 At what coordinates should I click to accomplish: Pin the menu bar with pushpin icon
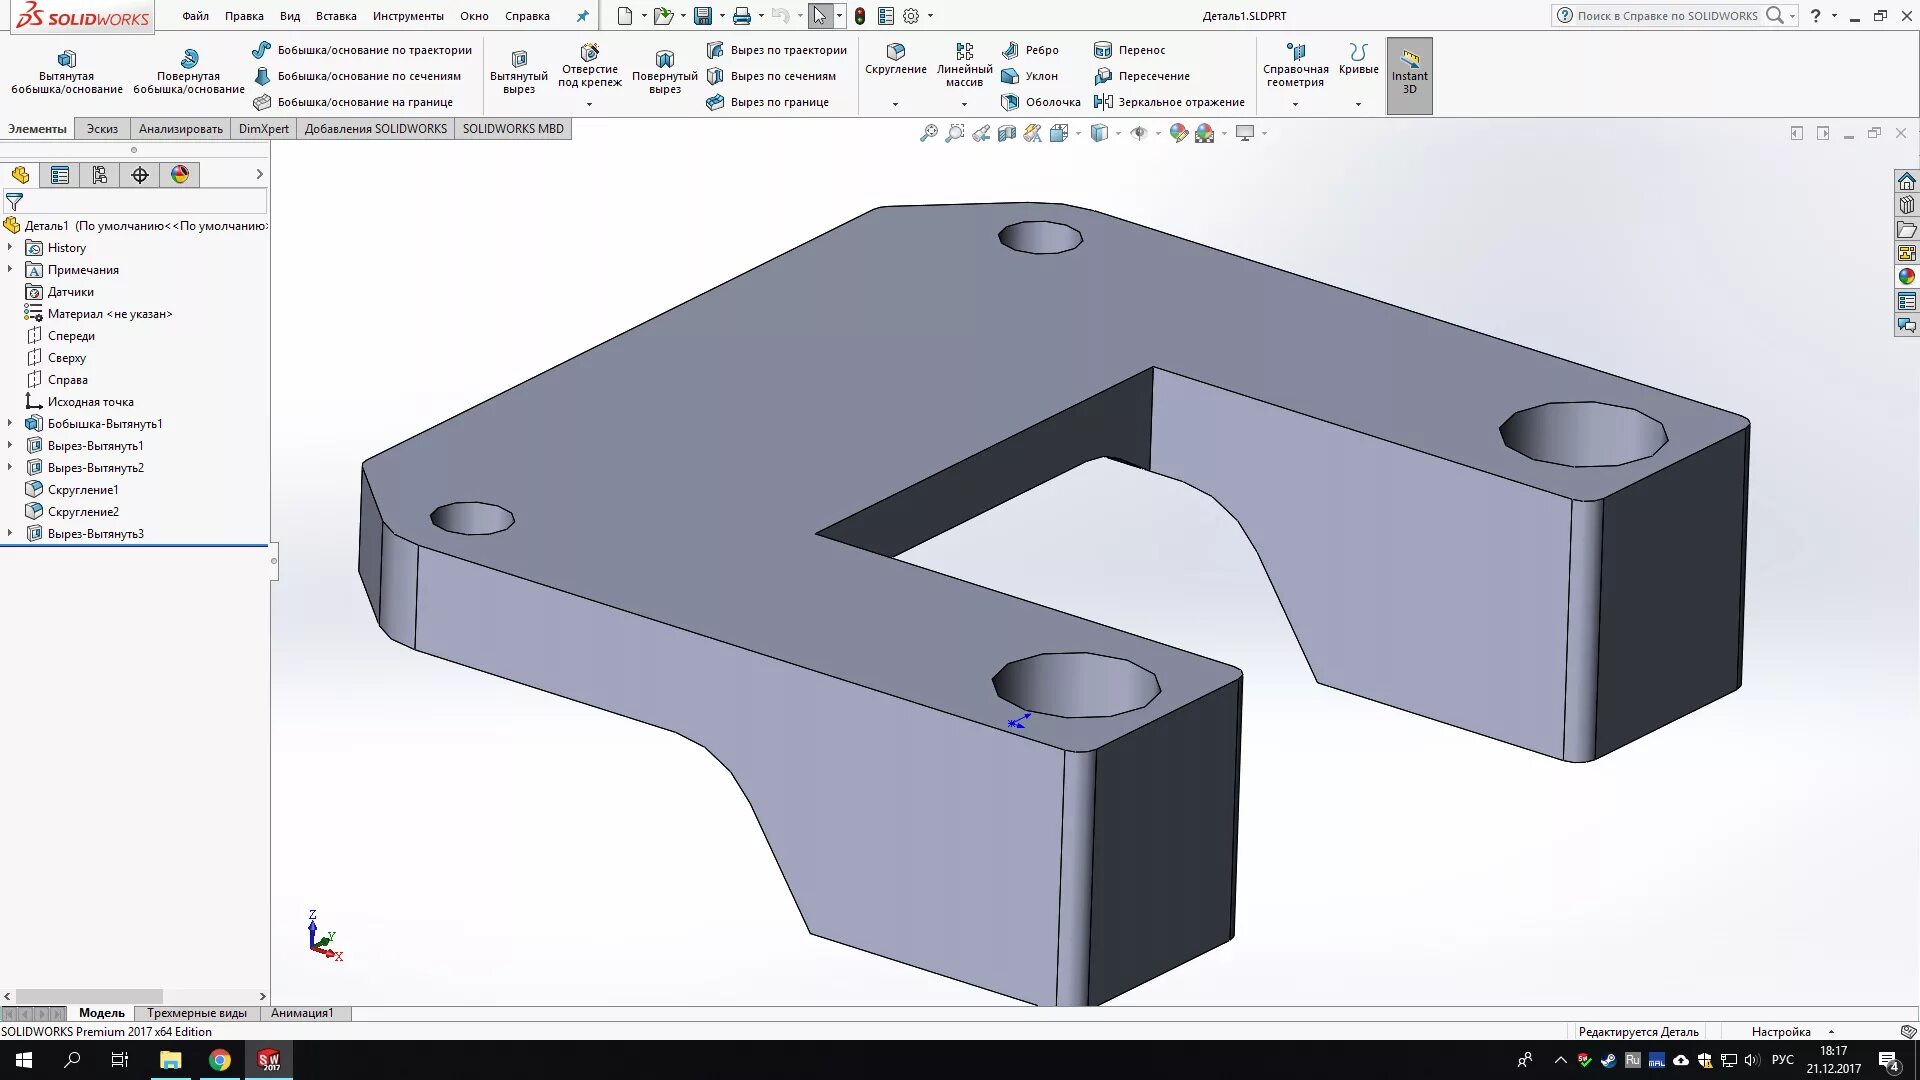[582, 16]
